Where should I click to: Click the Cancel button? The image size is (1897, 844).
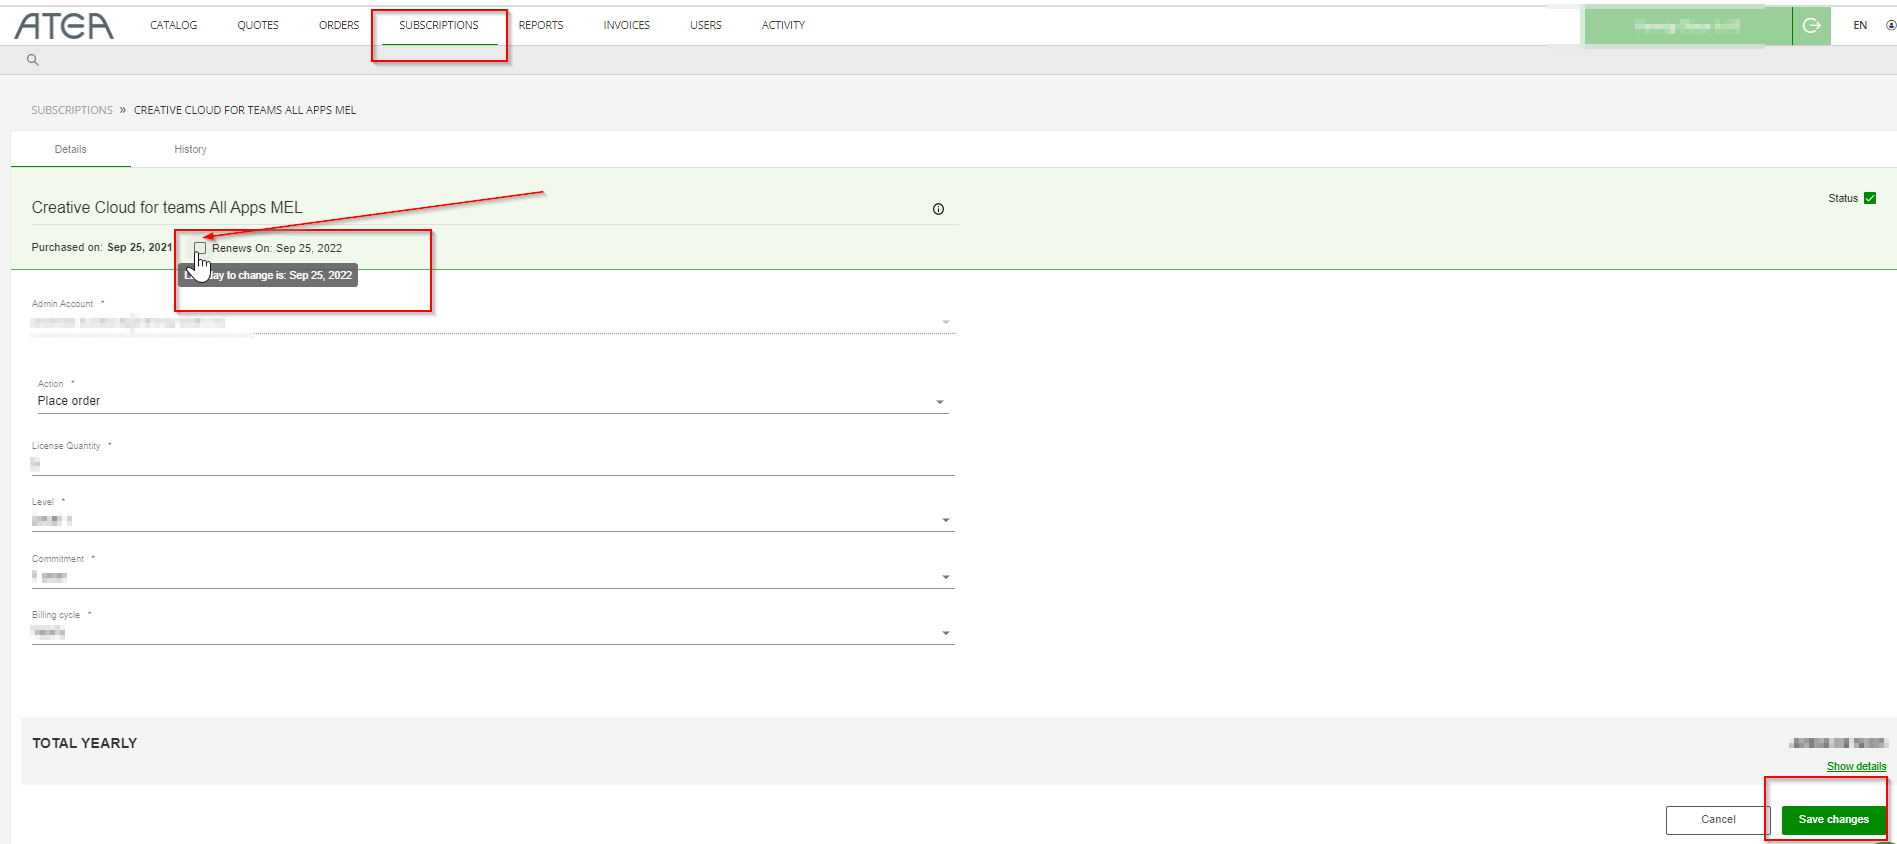tap(1718, 819)
